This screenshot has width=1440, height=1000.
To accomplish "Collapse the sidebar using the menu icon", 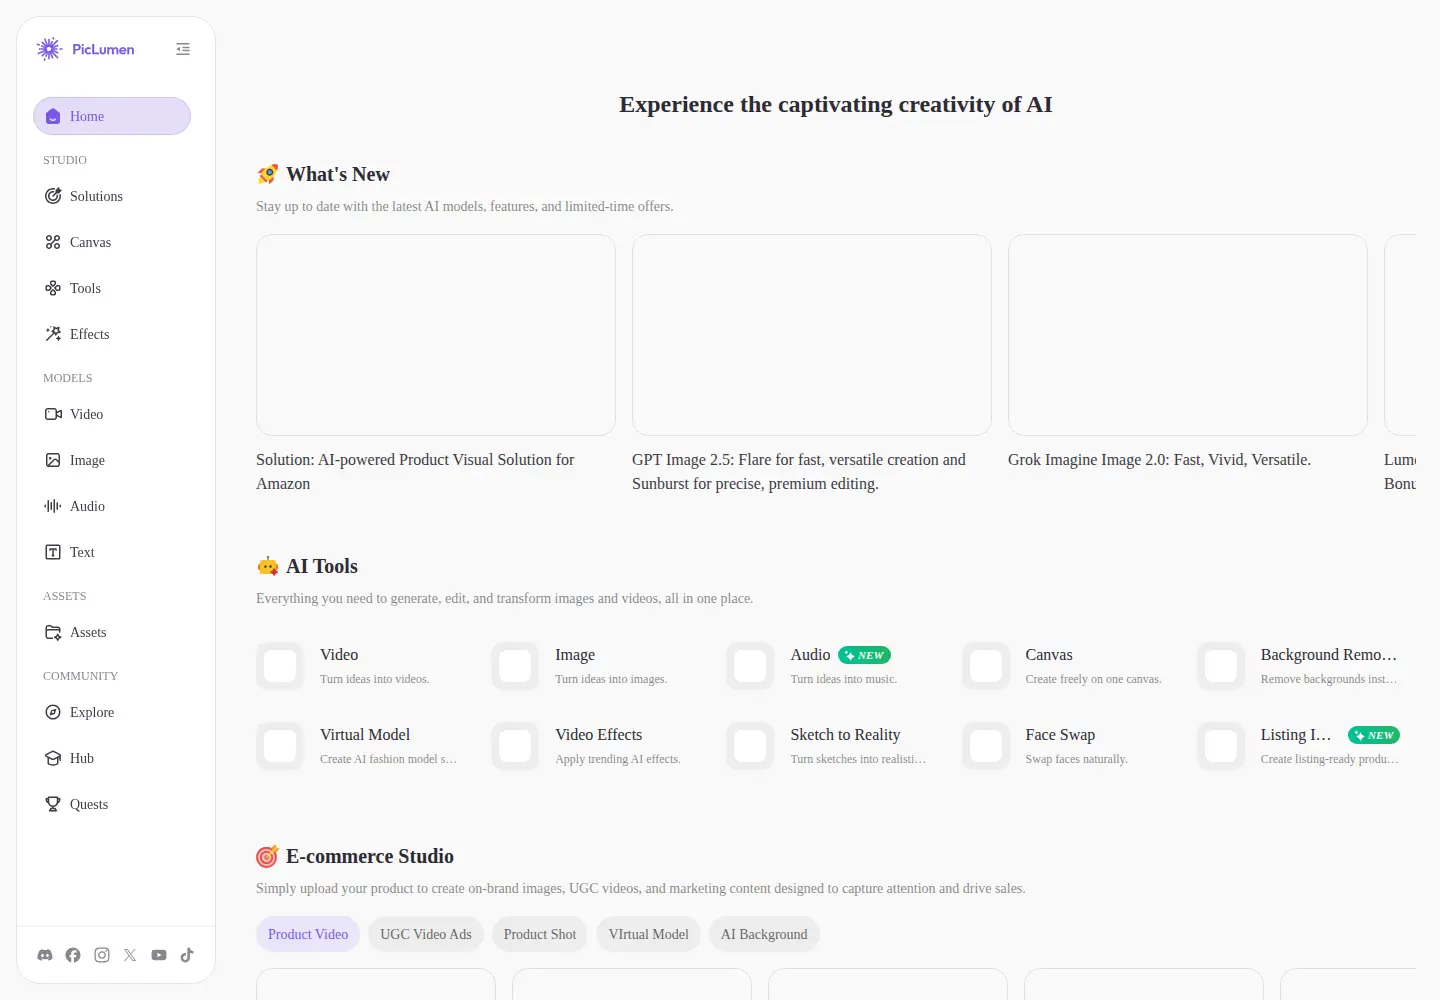I will (183, 49).
